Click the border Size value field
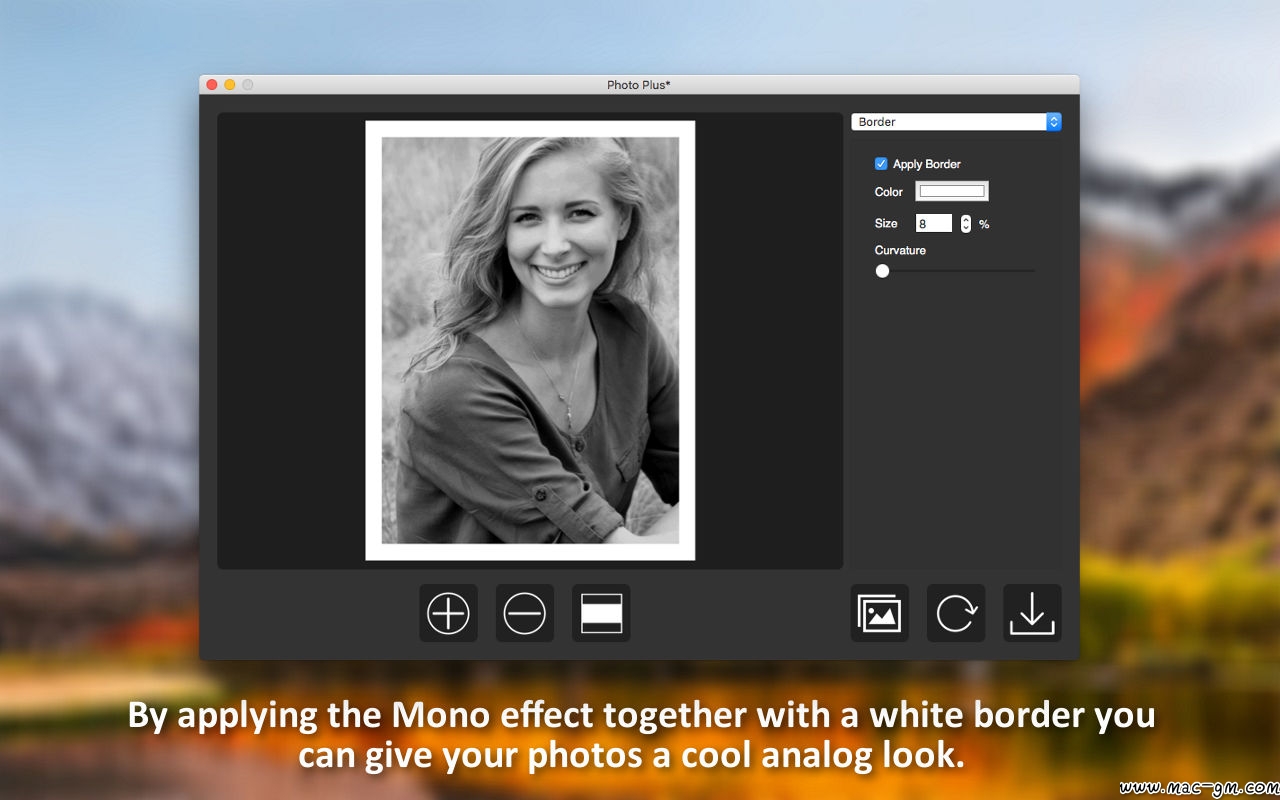This screenshot has height=800, width=1280. 934,224
